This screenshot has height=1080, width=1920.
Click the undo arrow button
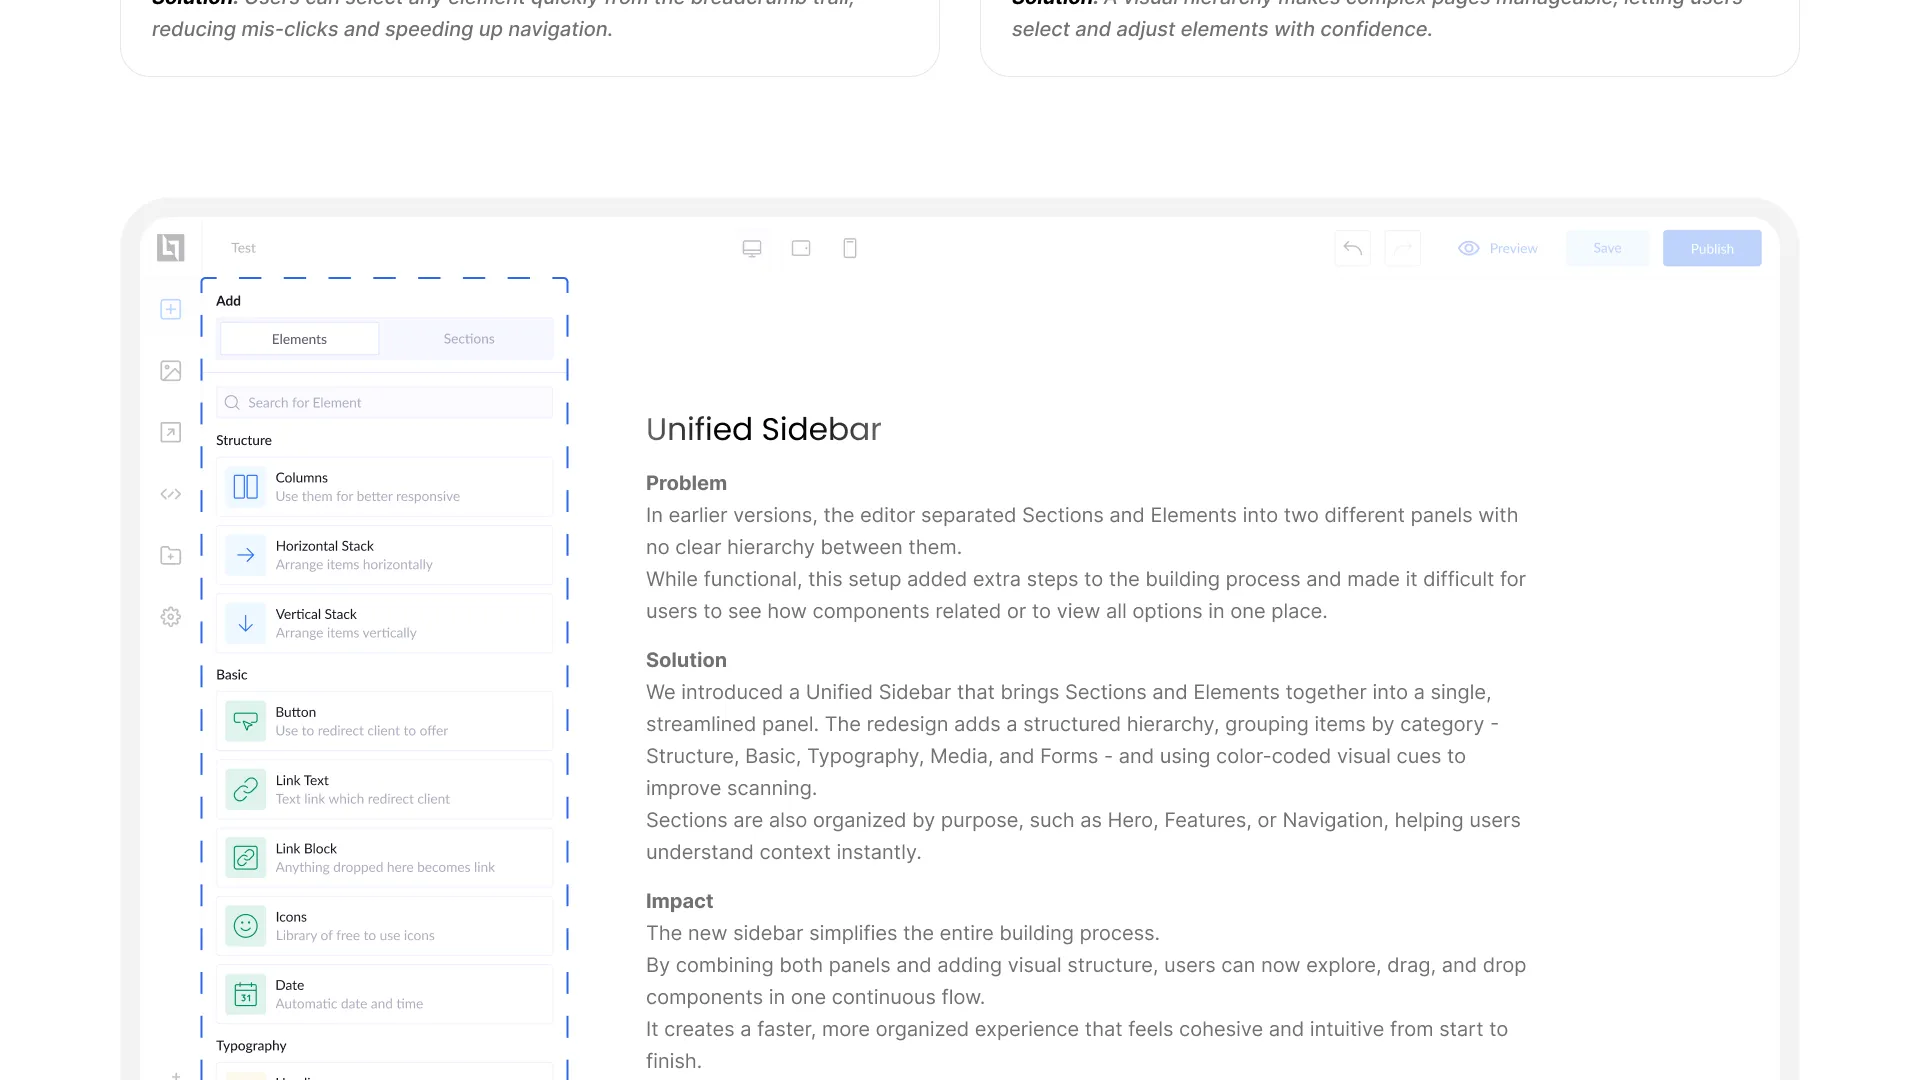(1352, 248)
